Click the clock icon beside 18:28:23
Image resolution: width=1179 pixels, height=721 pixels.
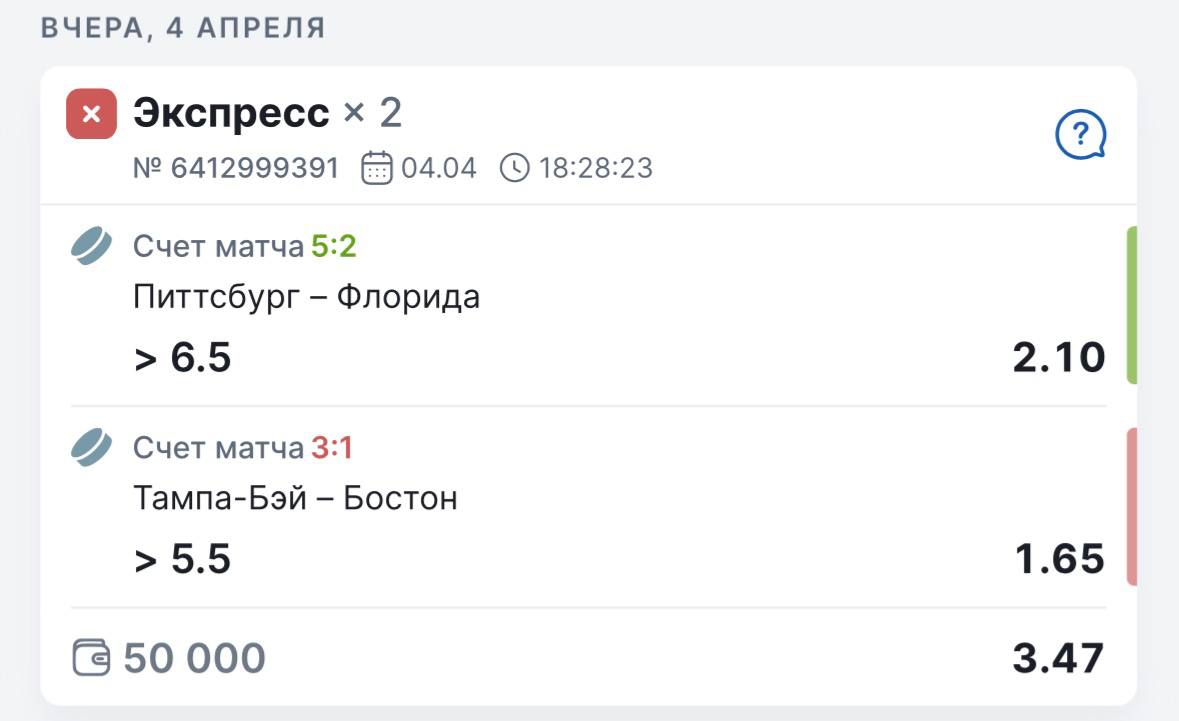point(514,167)
